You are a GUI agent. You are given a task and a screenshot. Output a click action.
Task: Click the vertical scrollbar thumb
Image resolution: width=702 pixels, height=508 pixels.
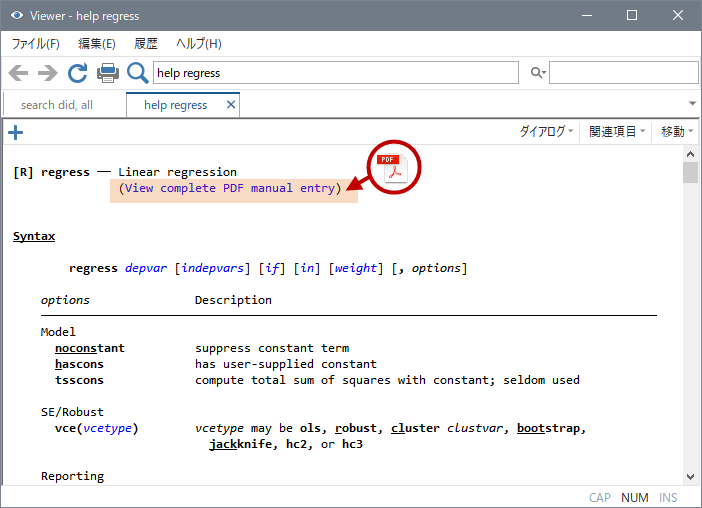[690, 173]
